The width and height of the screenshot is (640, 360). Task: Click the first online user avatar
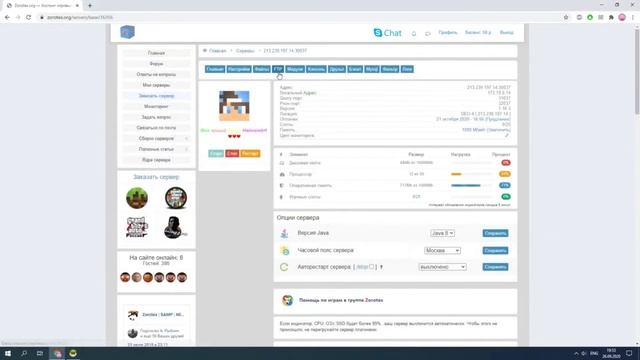coord(125,277)
